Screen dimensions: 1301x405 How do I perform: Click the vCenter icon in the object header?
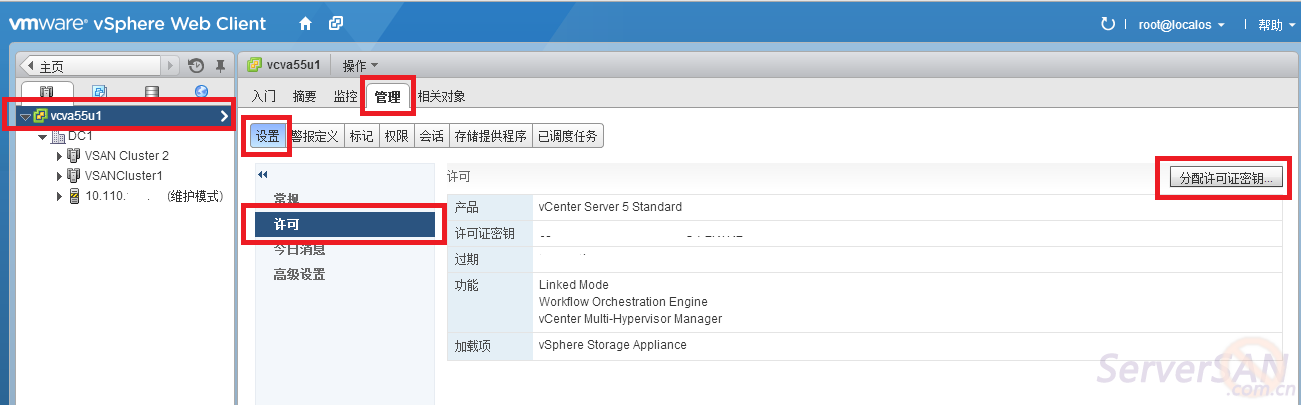[255, 65]
